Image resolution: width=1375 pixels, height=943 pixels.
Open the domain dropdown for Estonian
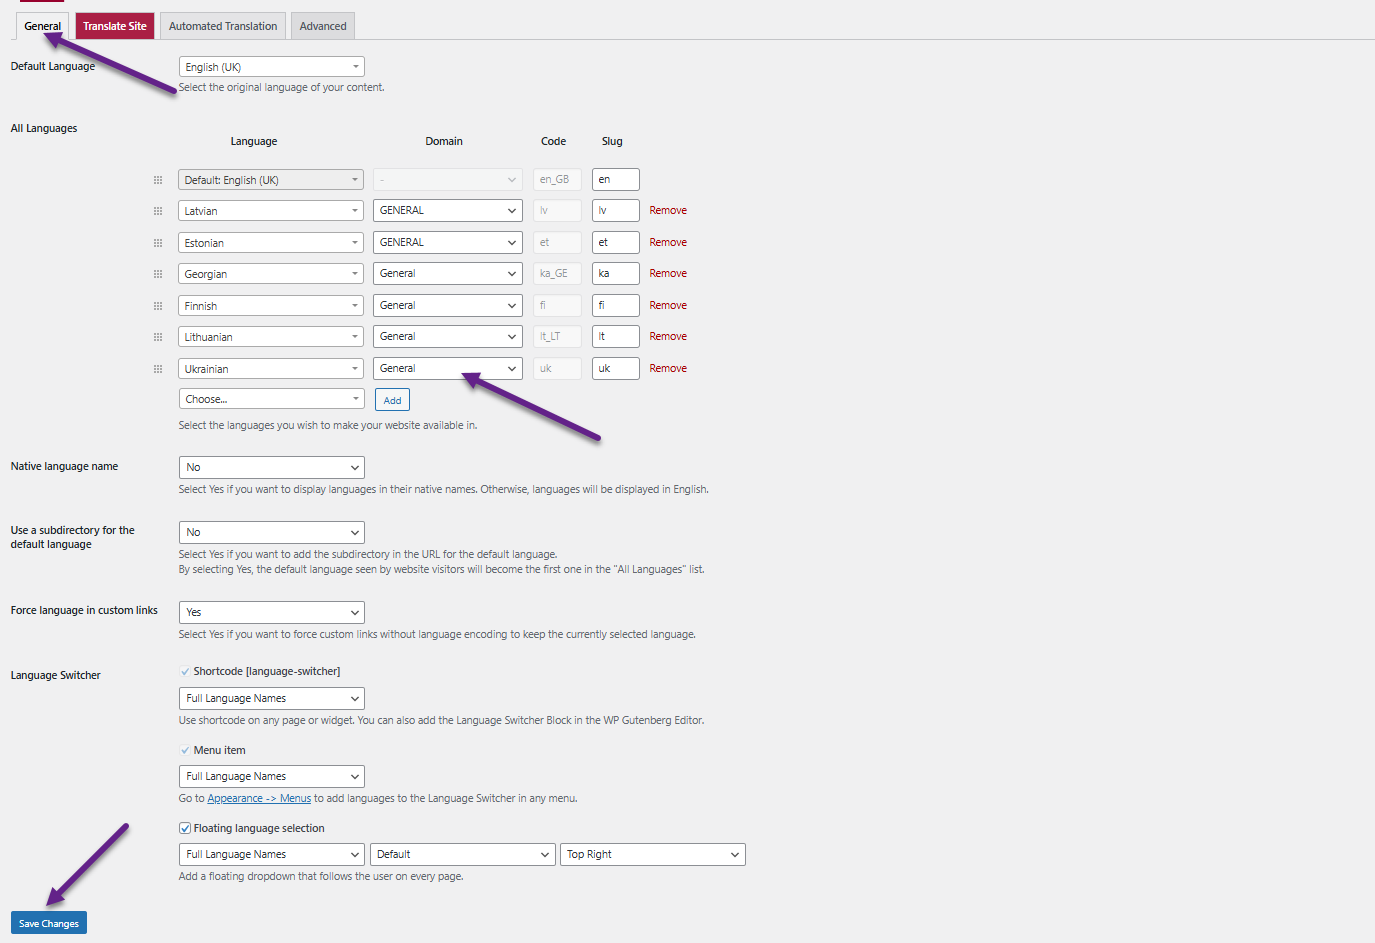point(448,242)
